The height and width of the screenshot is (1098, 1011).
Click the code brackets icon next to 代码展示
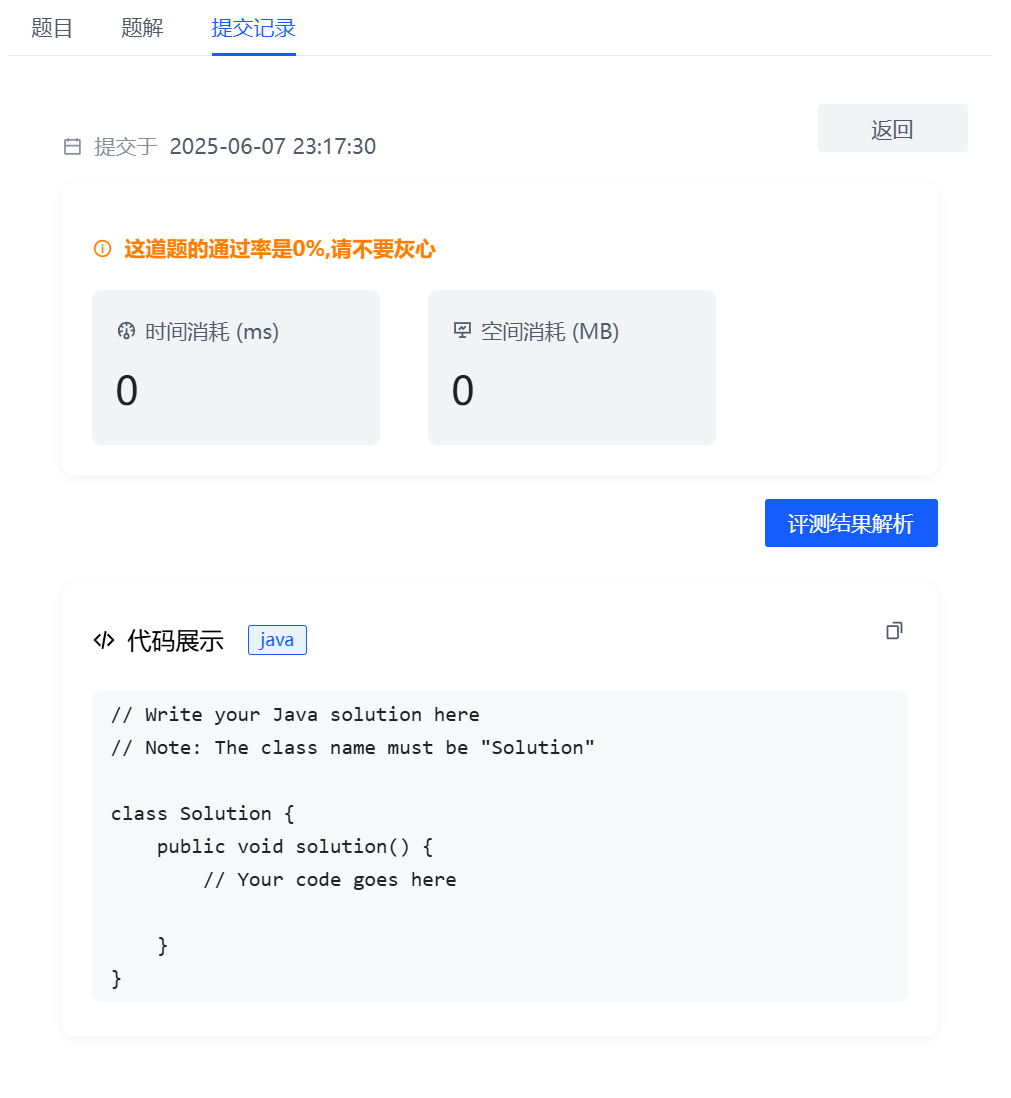[x=103, y=640]
